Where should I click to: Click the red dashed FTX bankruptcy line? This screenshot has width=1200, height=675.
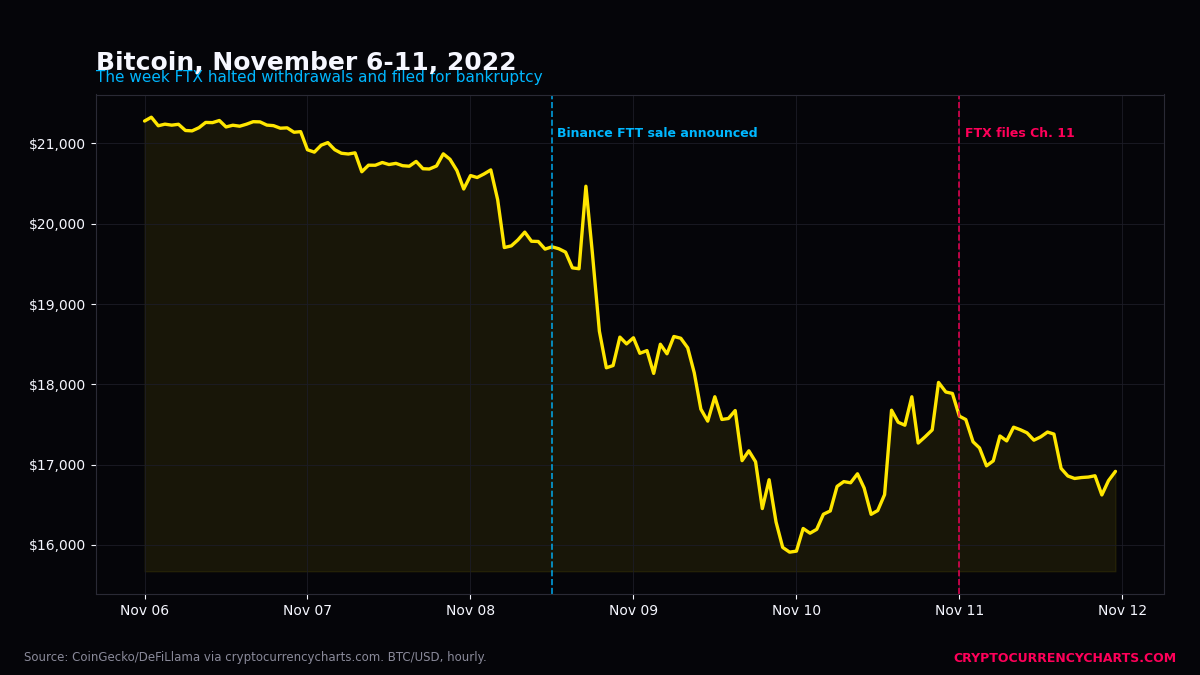point(959,345)
